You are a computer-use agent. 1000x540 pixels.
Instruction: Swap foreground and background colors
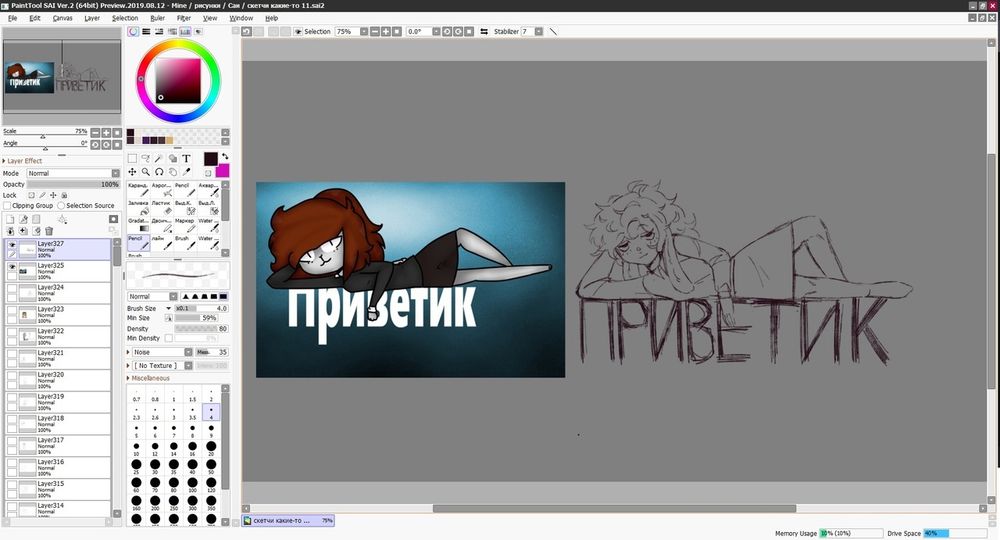[x=224, y=156]
